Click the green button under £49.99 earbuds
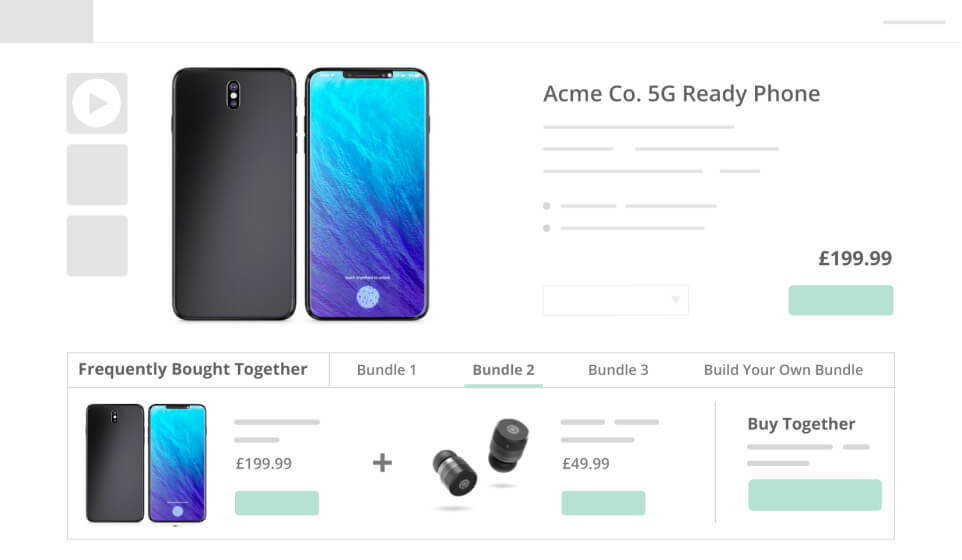This screenshot has width=962, height=560. [x=603, y=503]
